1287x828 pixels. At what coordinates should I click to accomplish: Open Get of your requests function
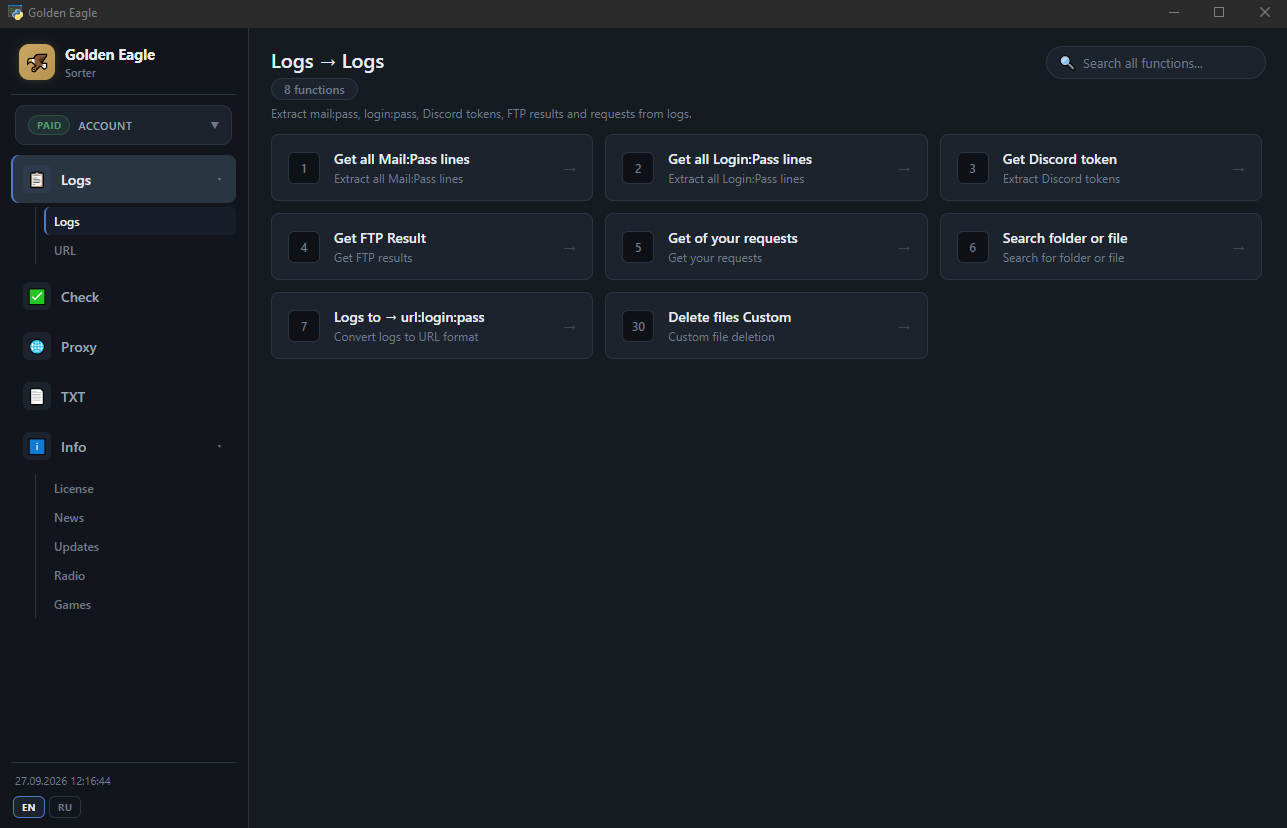point(766,247)
